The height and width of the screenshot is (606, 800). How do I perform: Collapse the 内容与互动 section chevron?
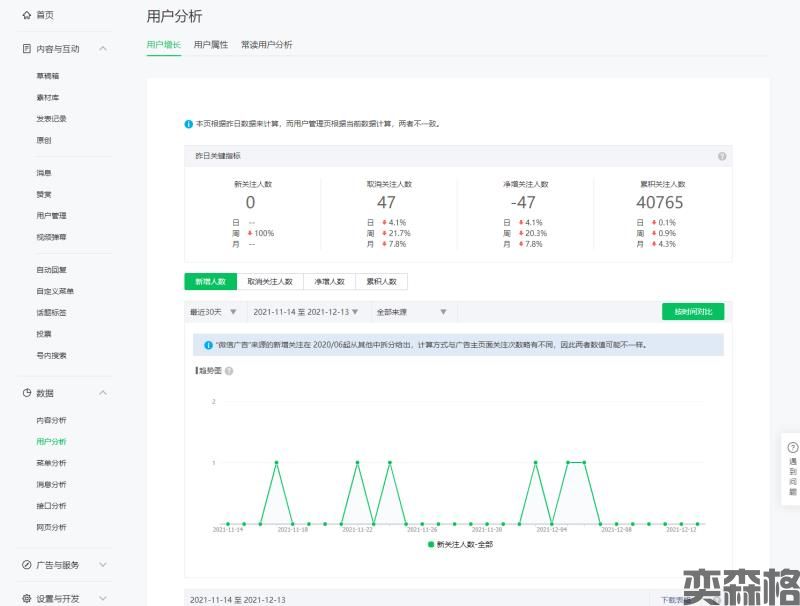103,48
